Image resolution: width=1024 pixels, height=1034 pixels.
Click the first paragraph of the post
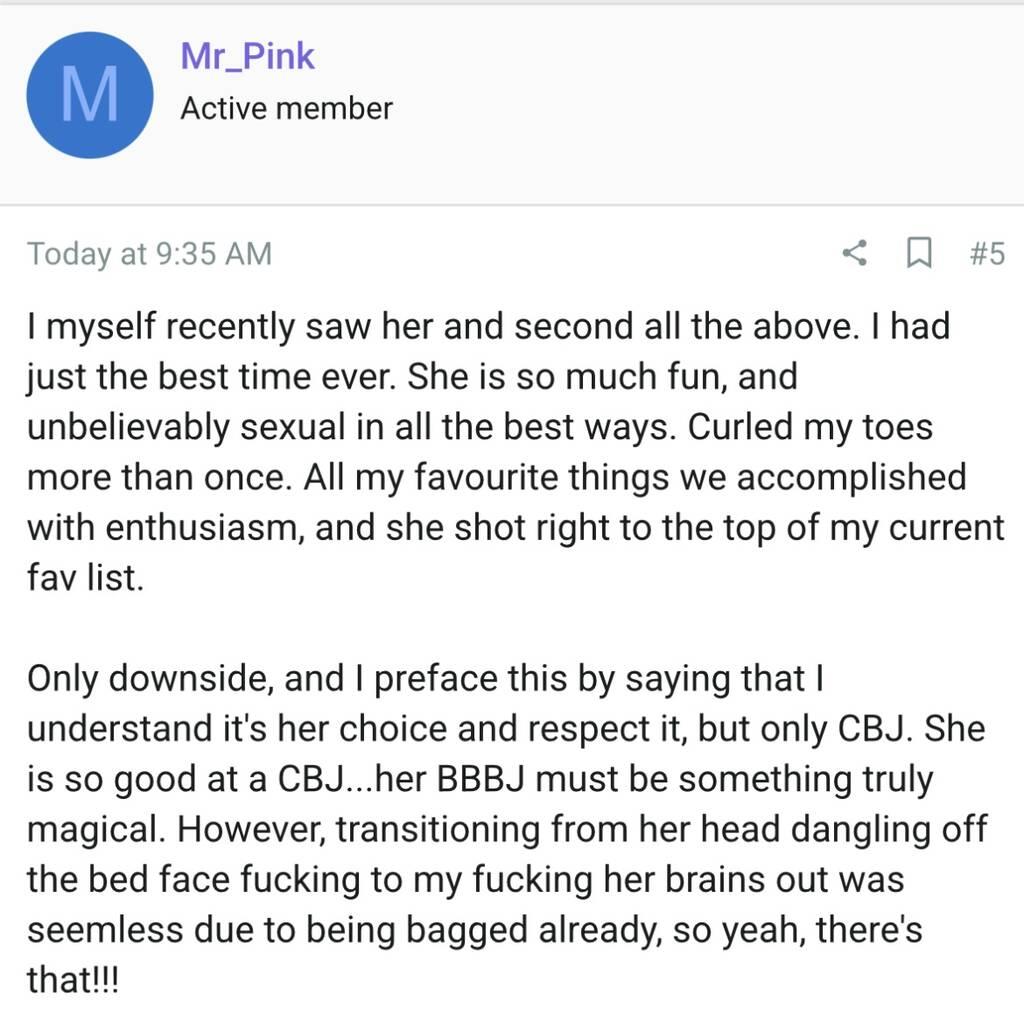[514, 452]
